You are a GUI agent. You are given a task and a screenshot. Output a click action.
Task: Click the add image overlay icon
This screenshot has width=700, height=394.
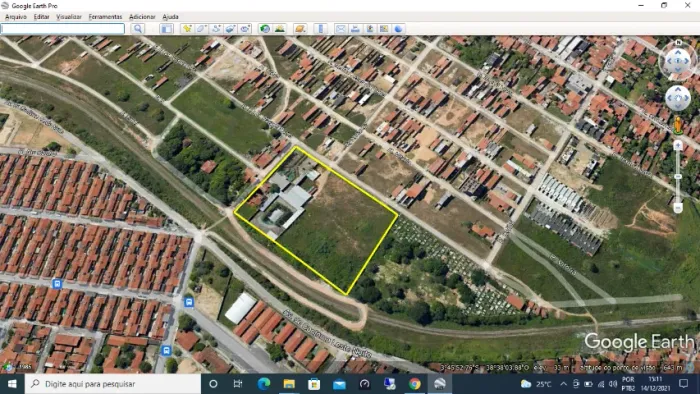point(230,29)
